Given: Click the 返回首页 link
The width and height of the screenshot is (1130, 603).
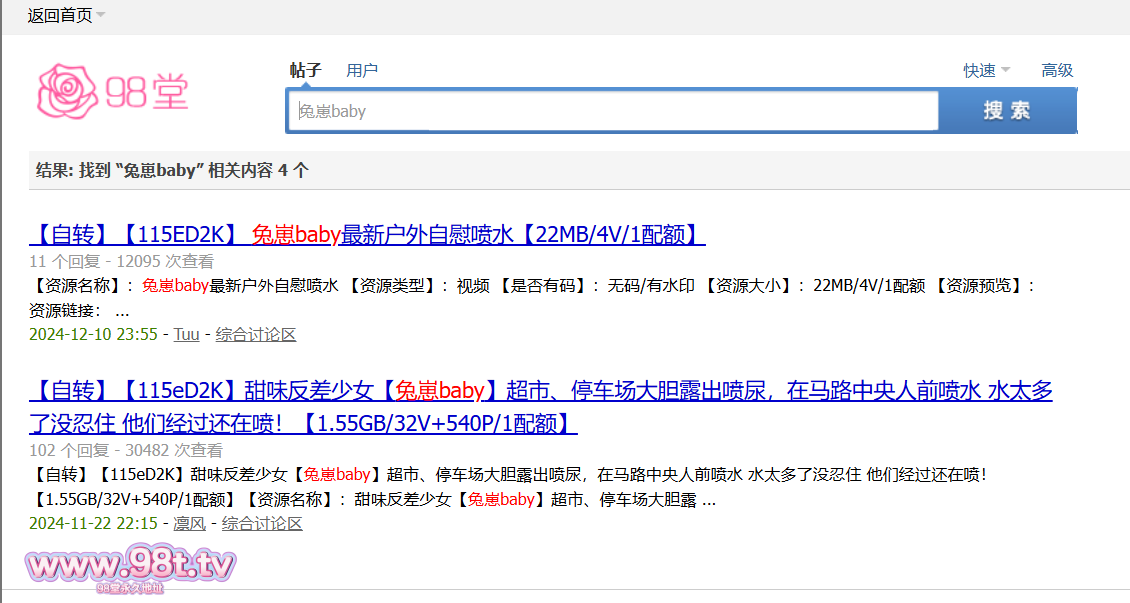Looking at the screenshot, I should 59,15.
